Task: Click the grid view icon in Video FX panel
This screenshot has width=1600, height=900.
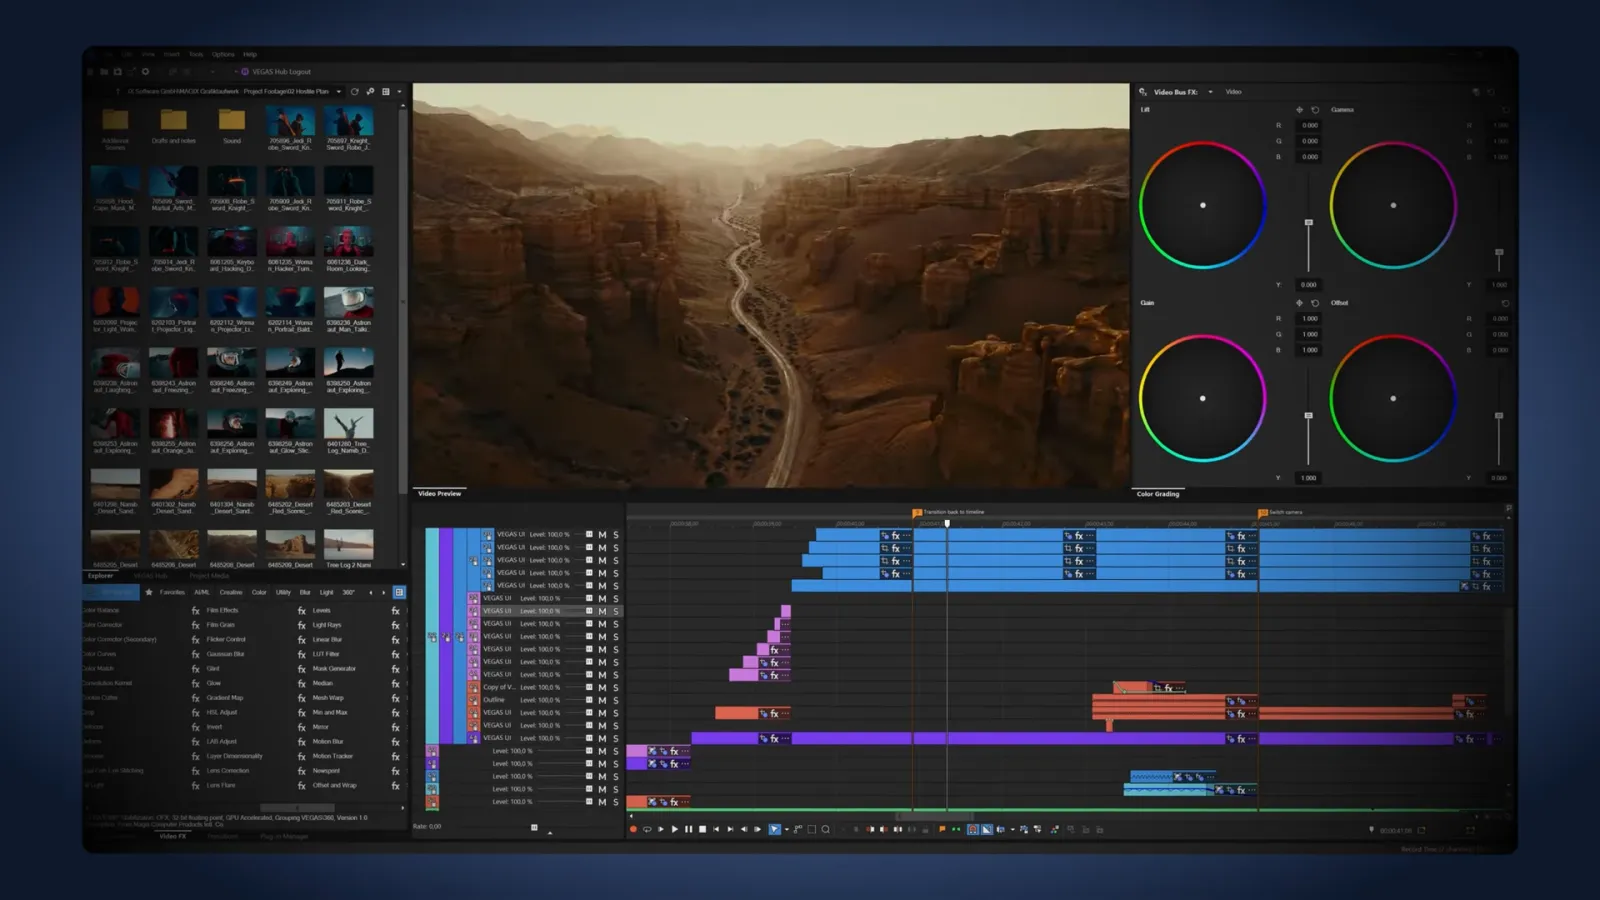Action: tap(399, 591)
